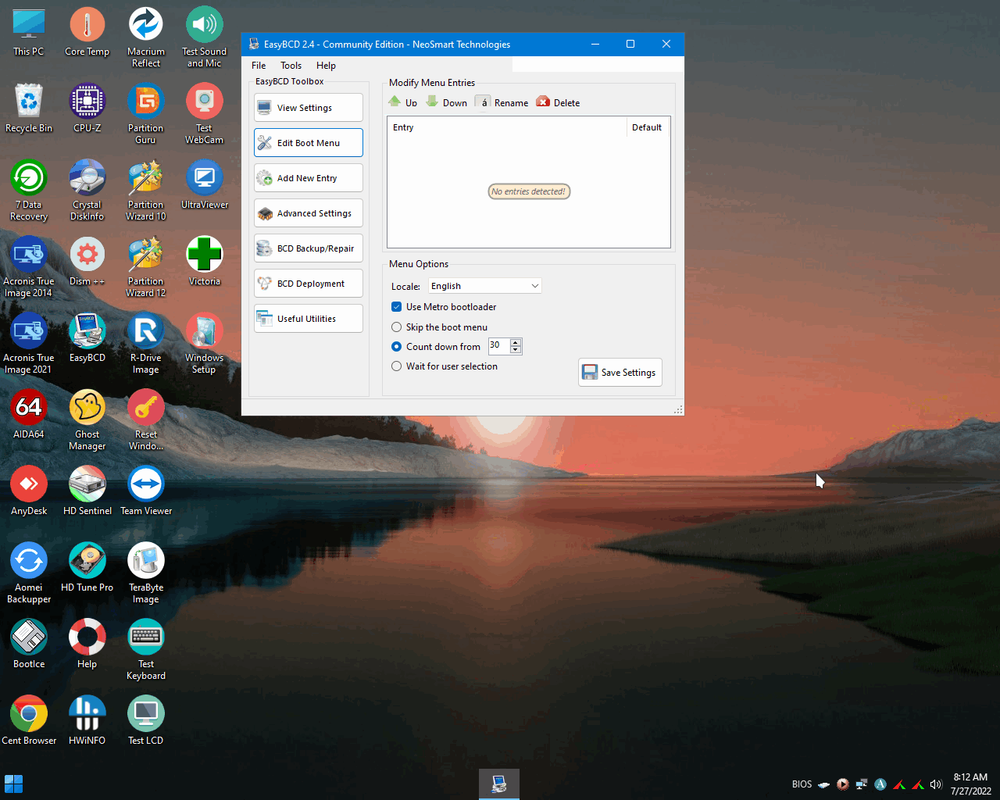Select Windows Setup desktop icon
The image size is (1000, 800).
[x=204, y=344]
